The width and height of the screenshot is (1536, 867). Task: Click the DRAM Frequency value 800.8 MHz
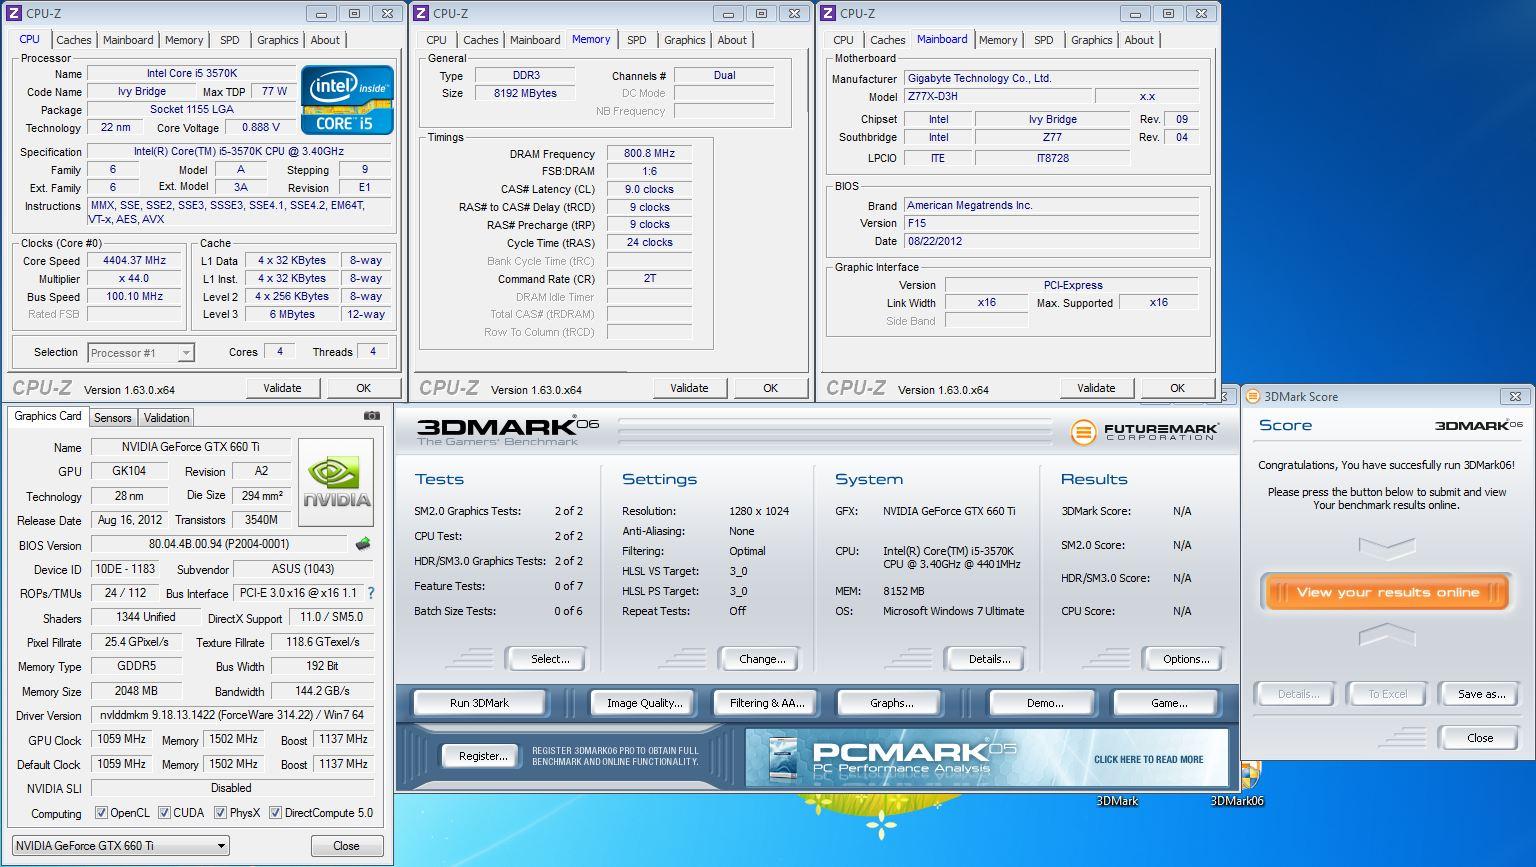[x=649, y=154]
